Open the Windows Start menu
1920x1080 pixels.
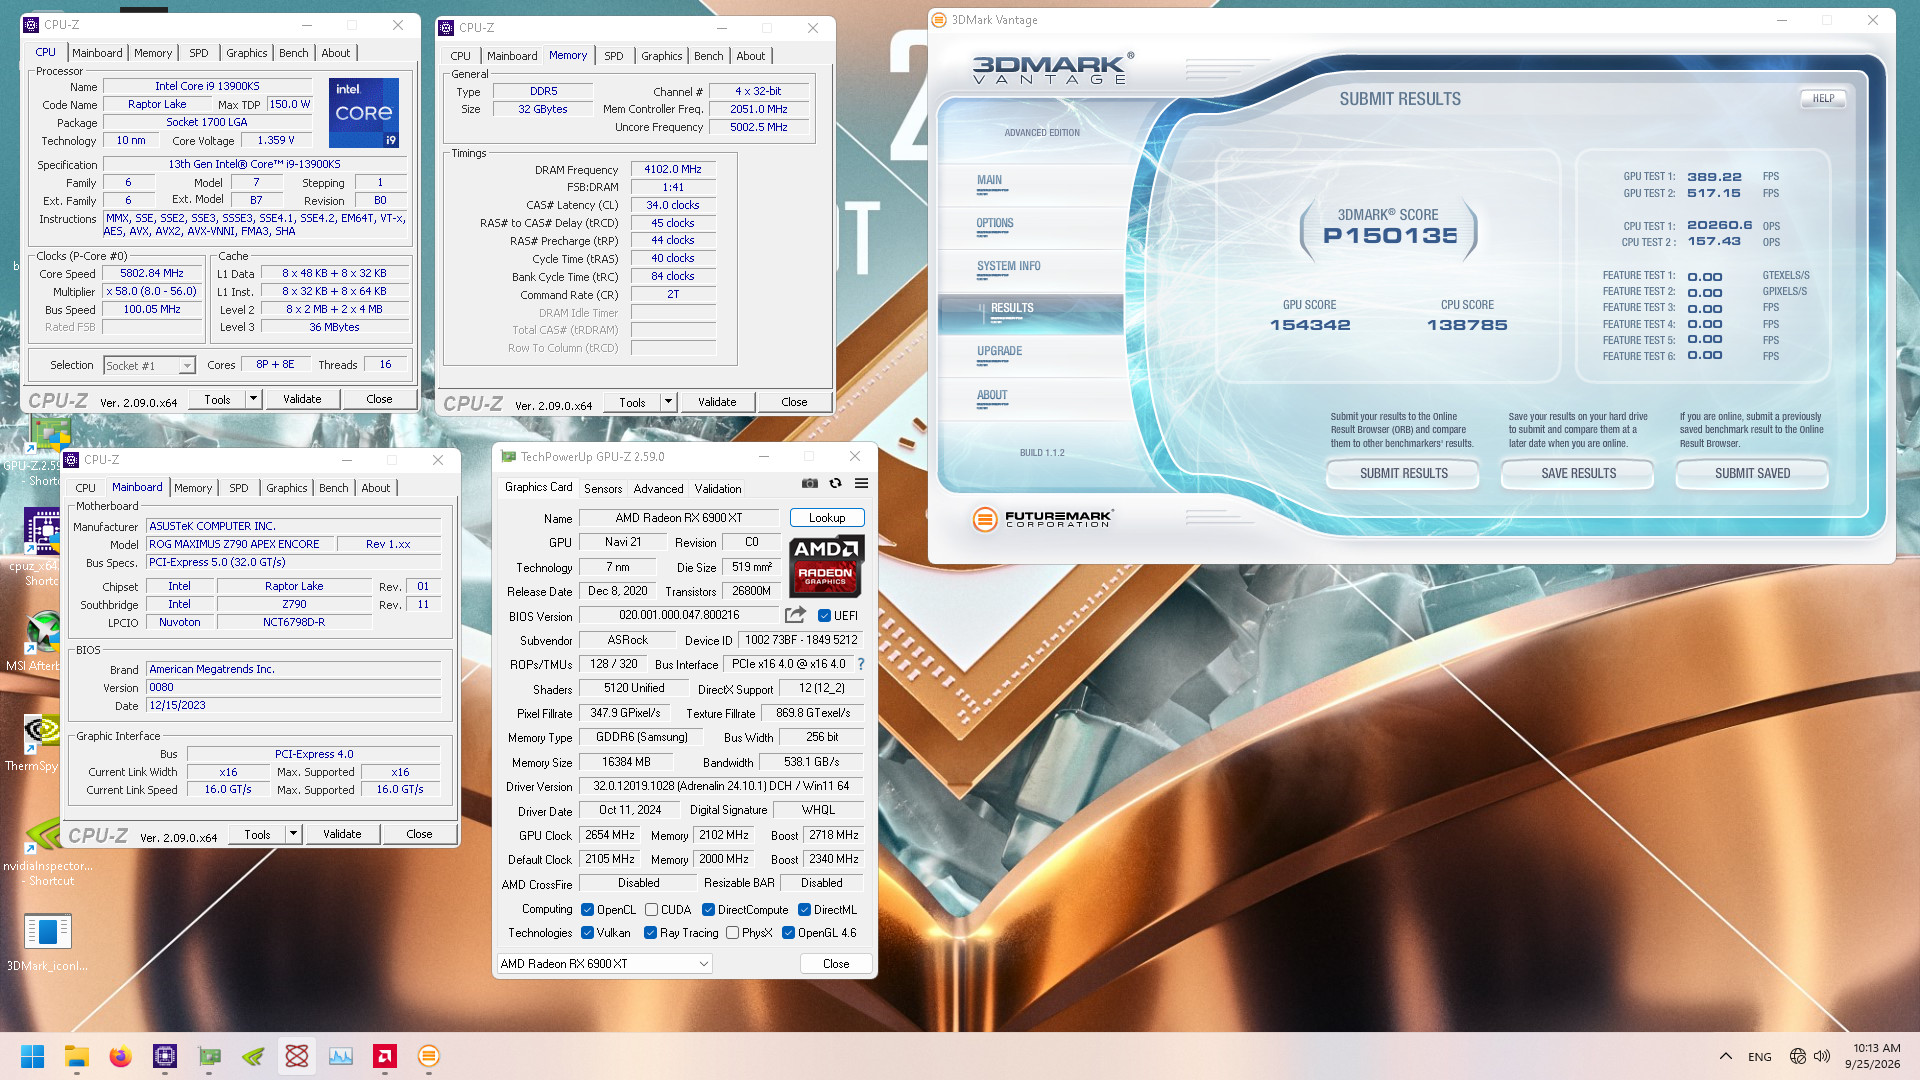(32, 1056)
